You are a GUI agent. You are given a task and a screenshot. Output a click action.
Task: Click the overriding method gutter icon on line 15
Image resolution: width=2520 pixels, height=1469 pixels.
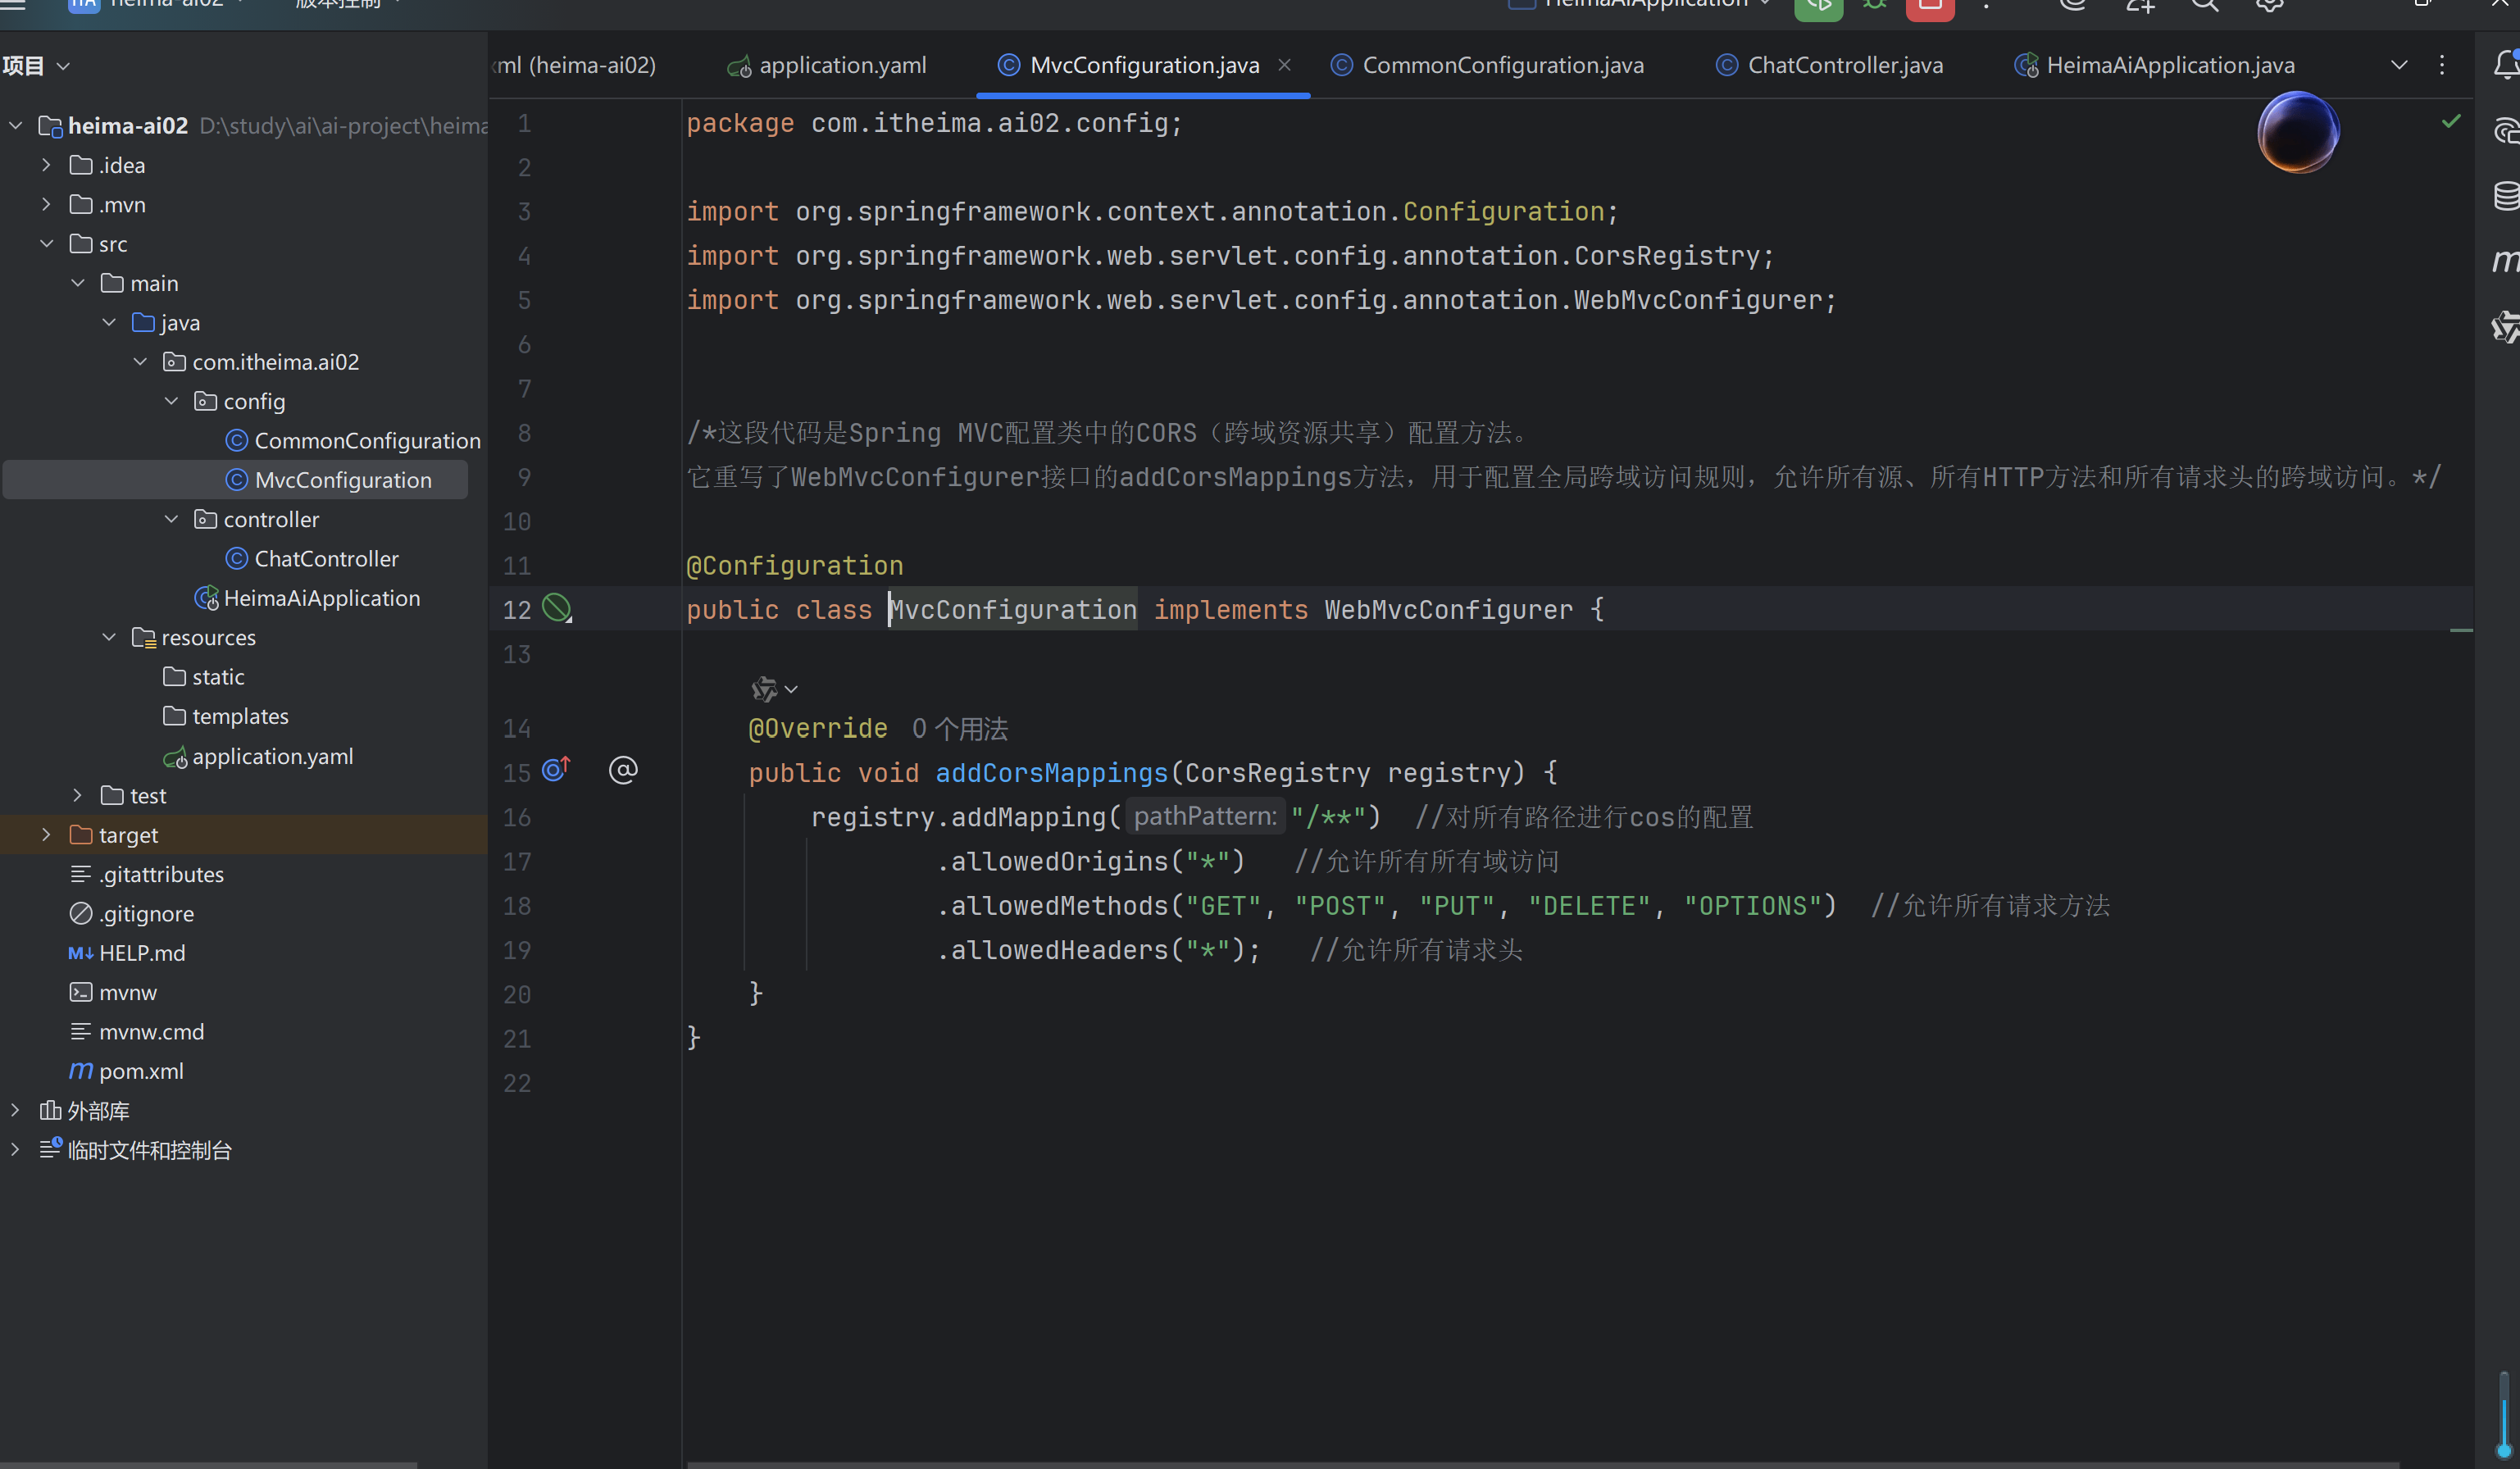pos(556,770)
